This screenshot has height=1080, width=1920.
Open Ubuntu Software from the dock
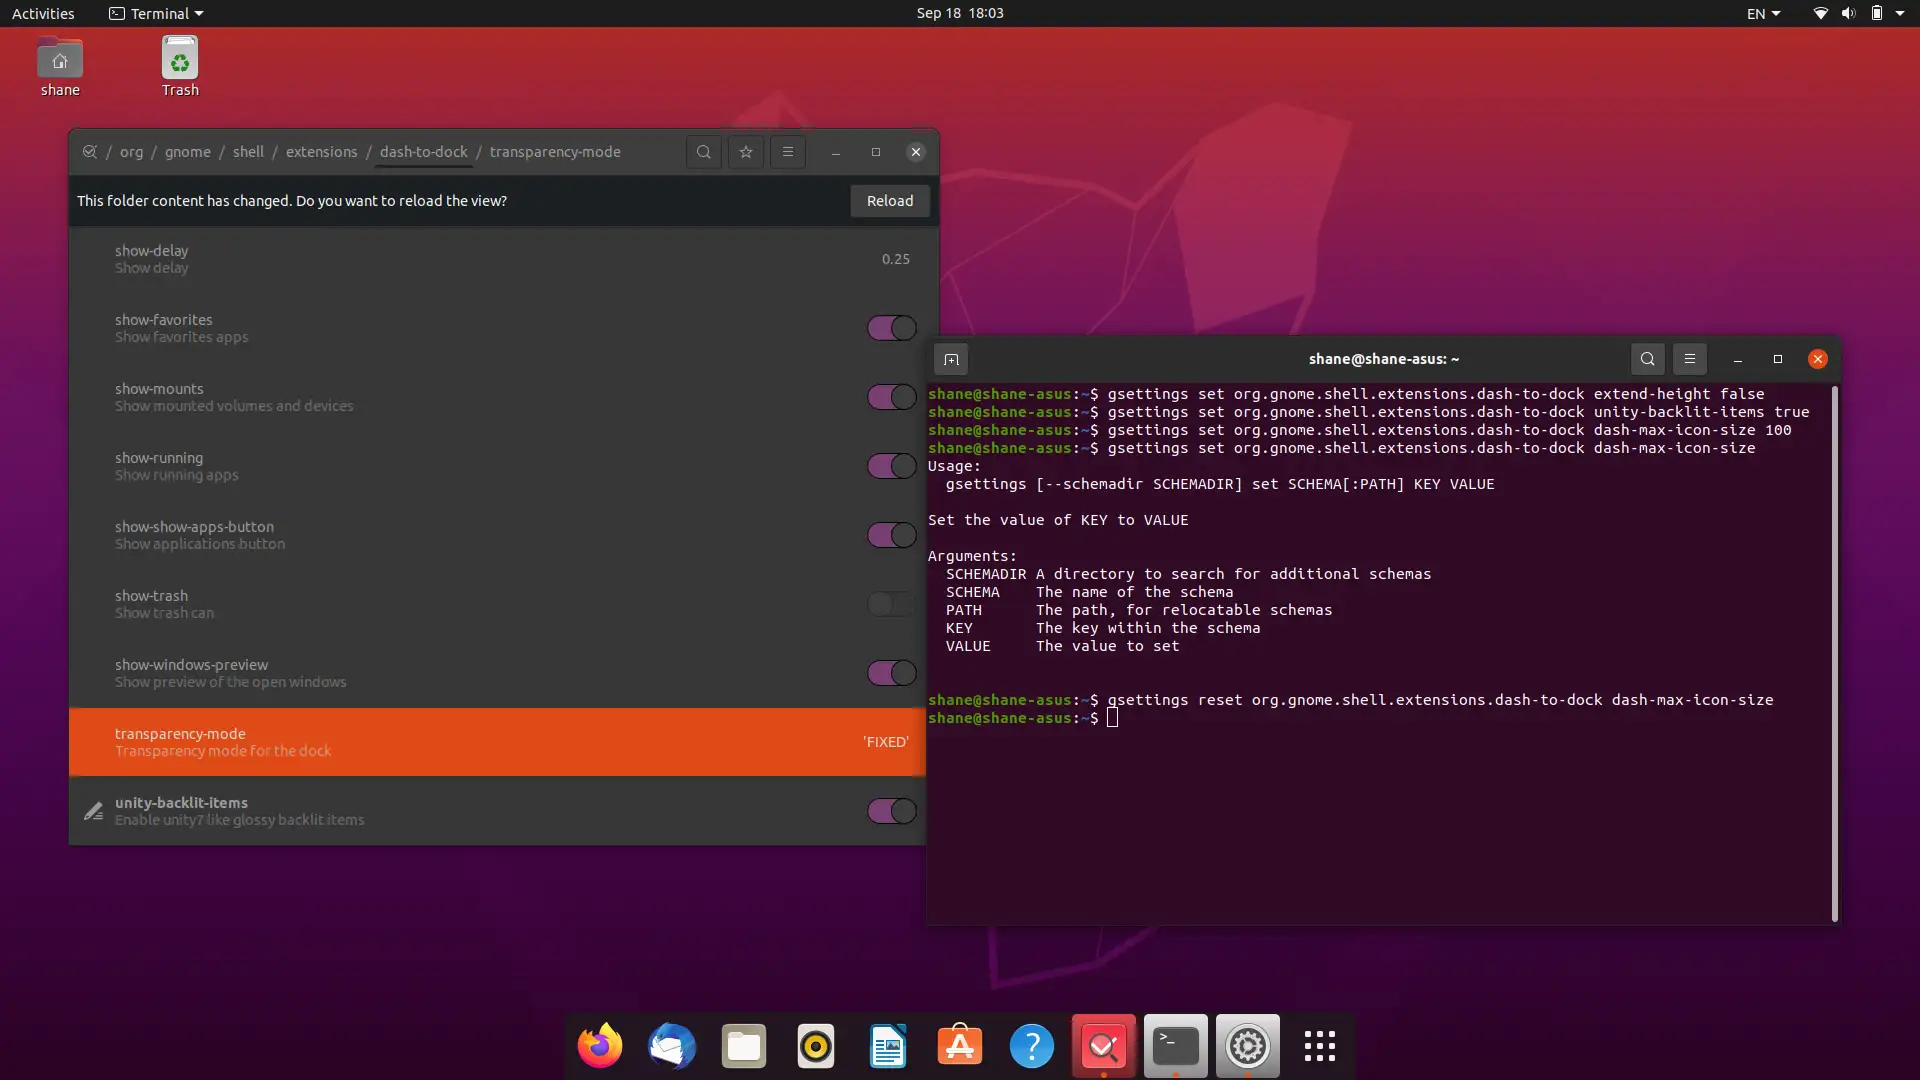960,1046
